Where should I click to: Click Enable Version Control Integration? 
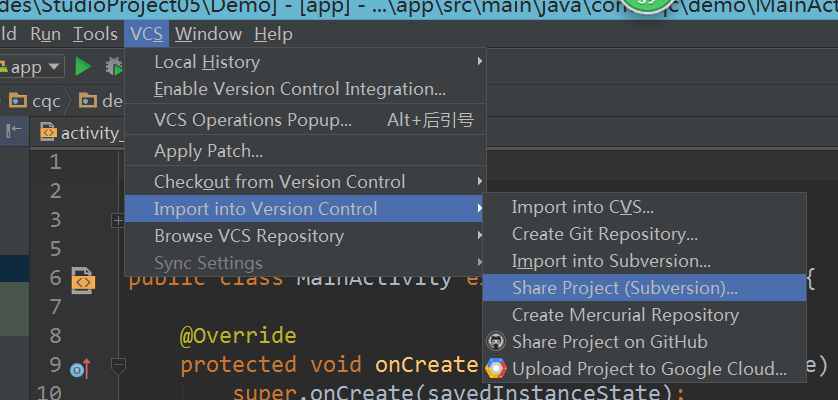[300, 89]
